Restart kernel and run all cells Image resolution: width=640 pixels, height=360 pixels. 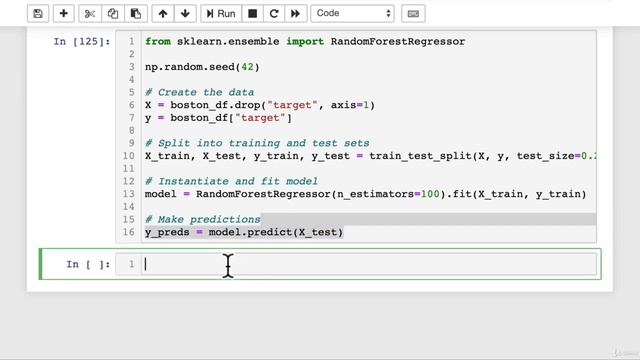tap(295, 13)
